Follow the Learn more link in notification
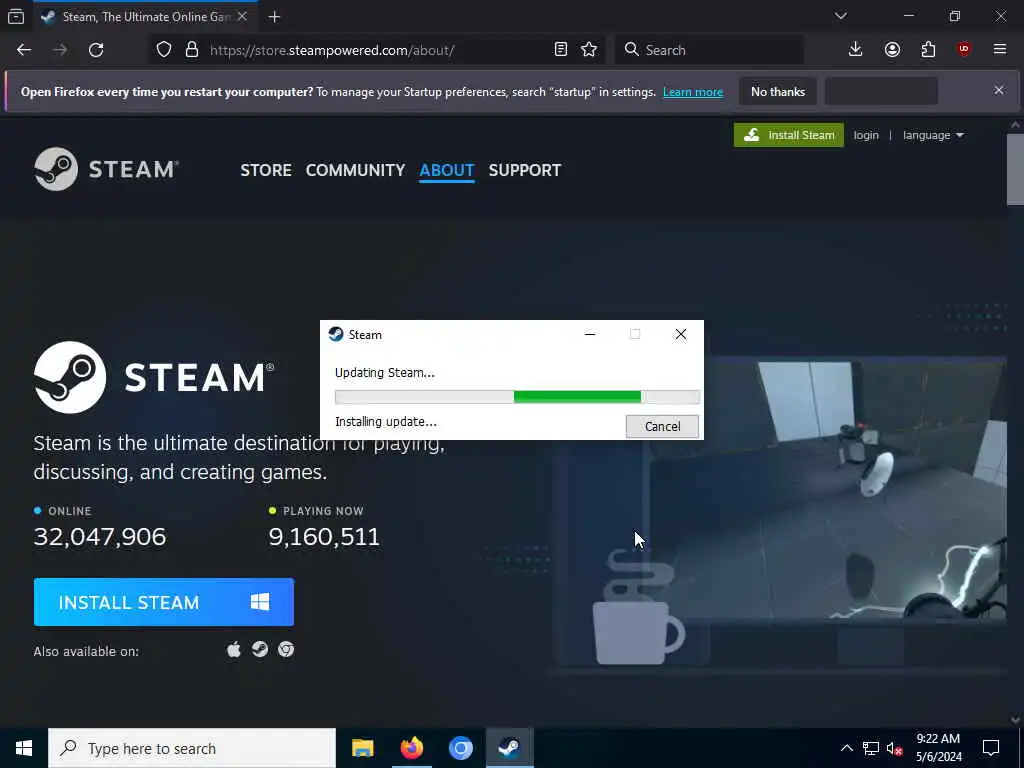 tap(693, 92)
